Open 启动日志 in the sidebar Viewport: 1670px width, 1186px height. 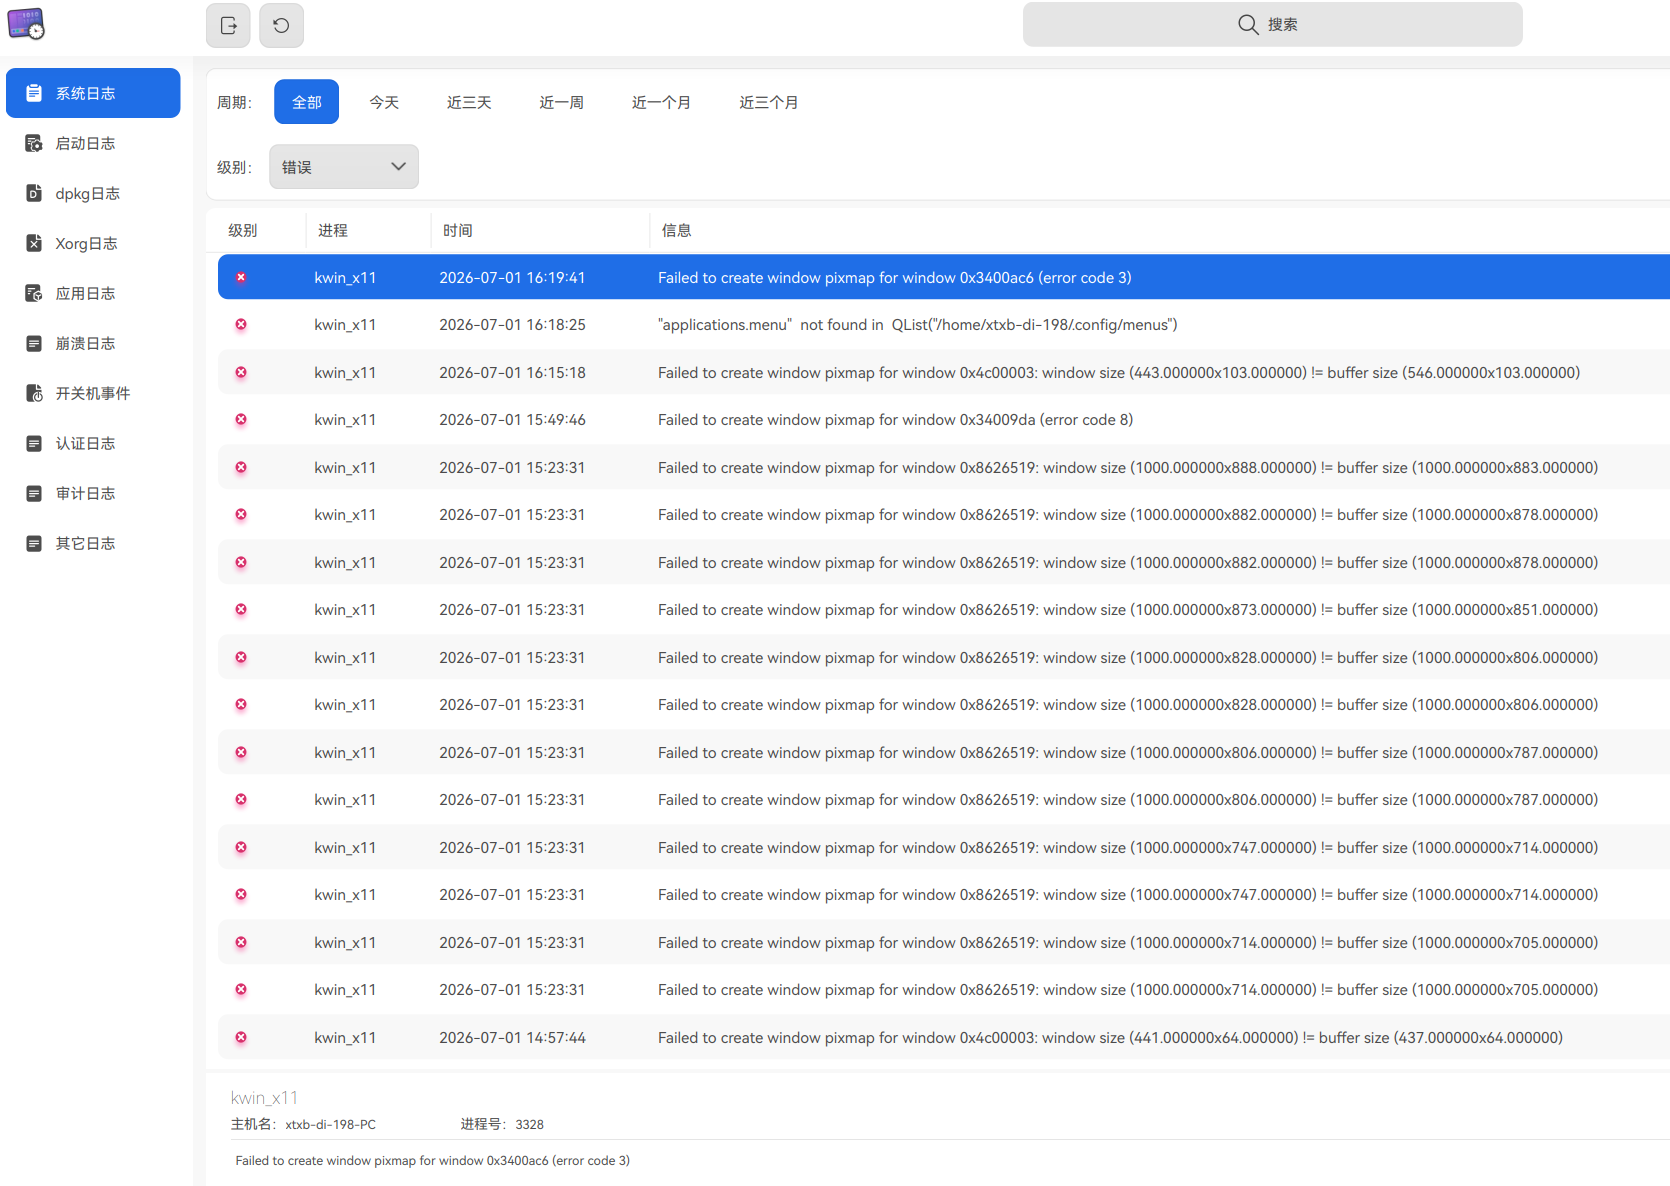coord(93,143)
